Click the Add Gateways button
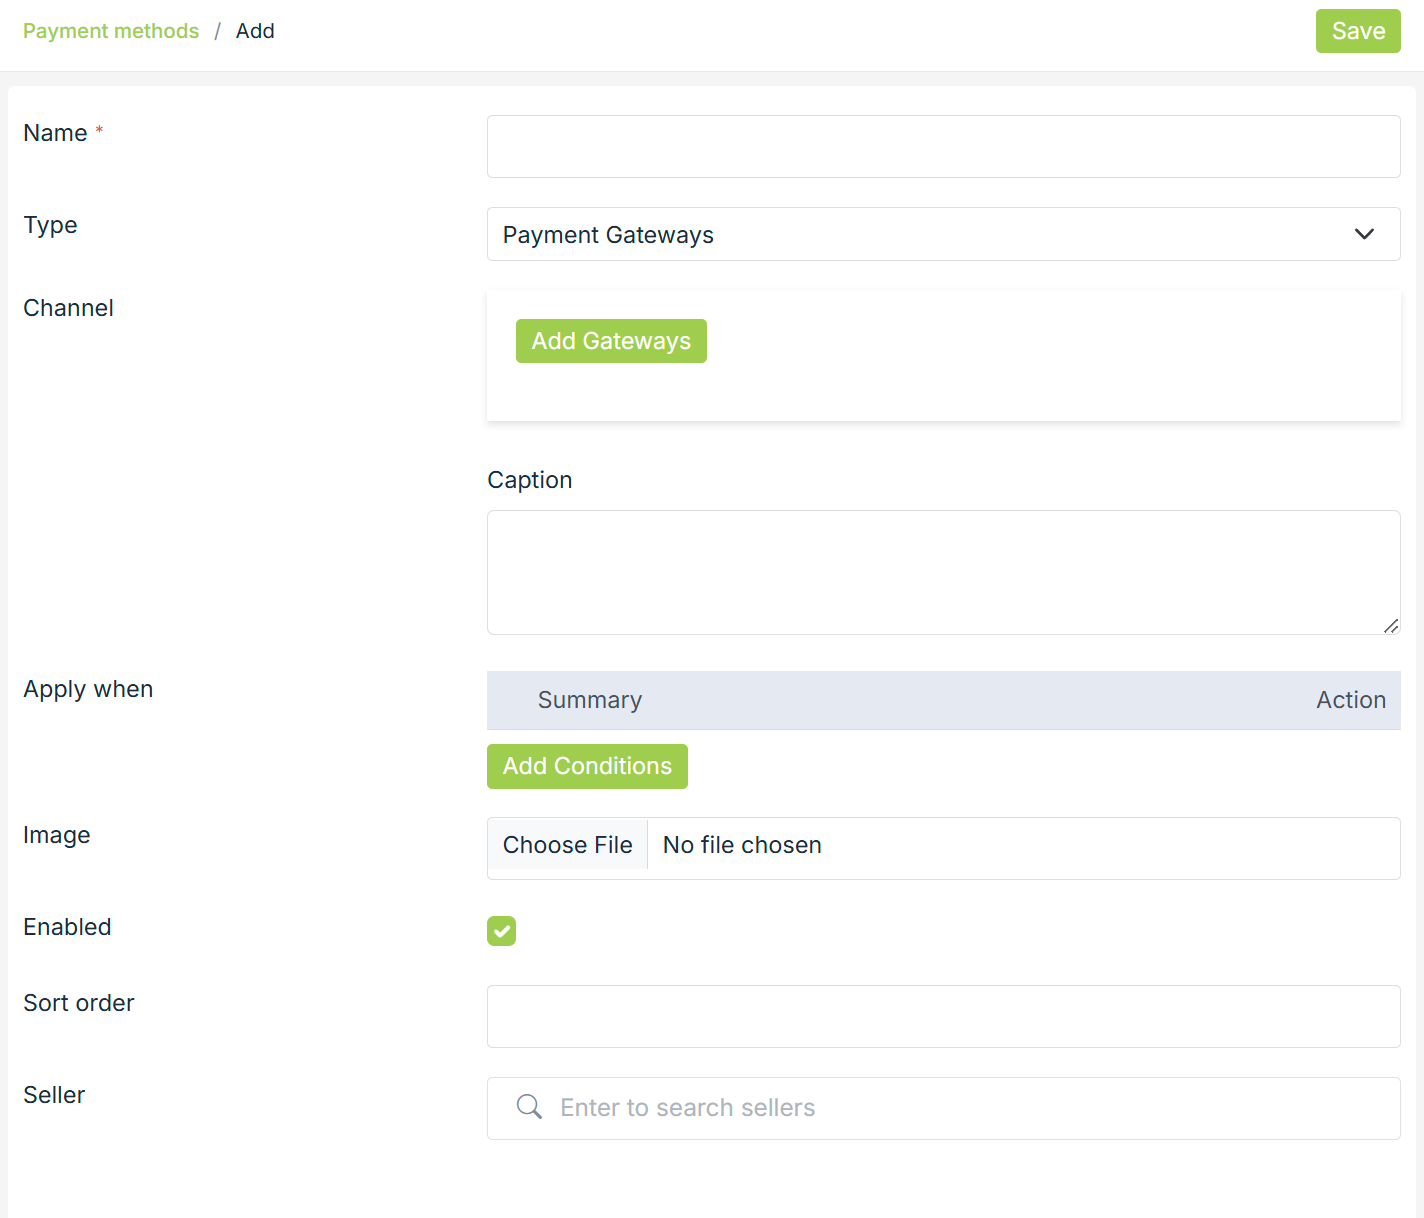The height and width of the screenshot is (1218, 1424). point(611,341)
